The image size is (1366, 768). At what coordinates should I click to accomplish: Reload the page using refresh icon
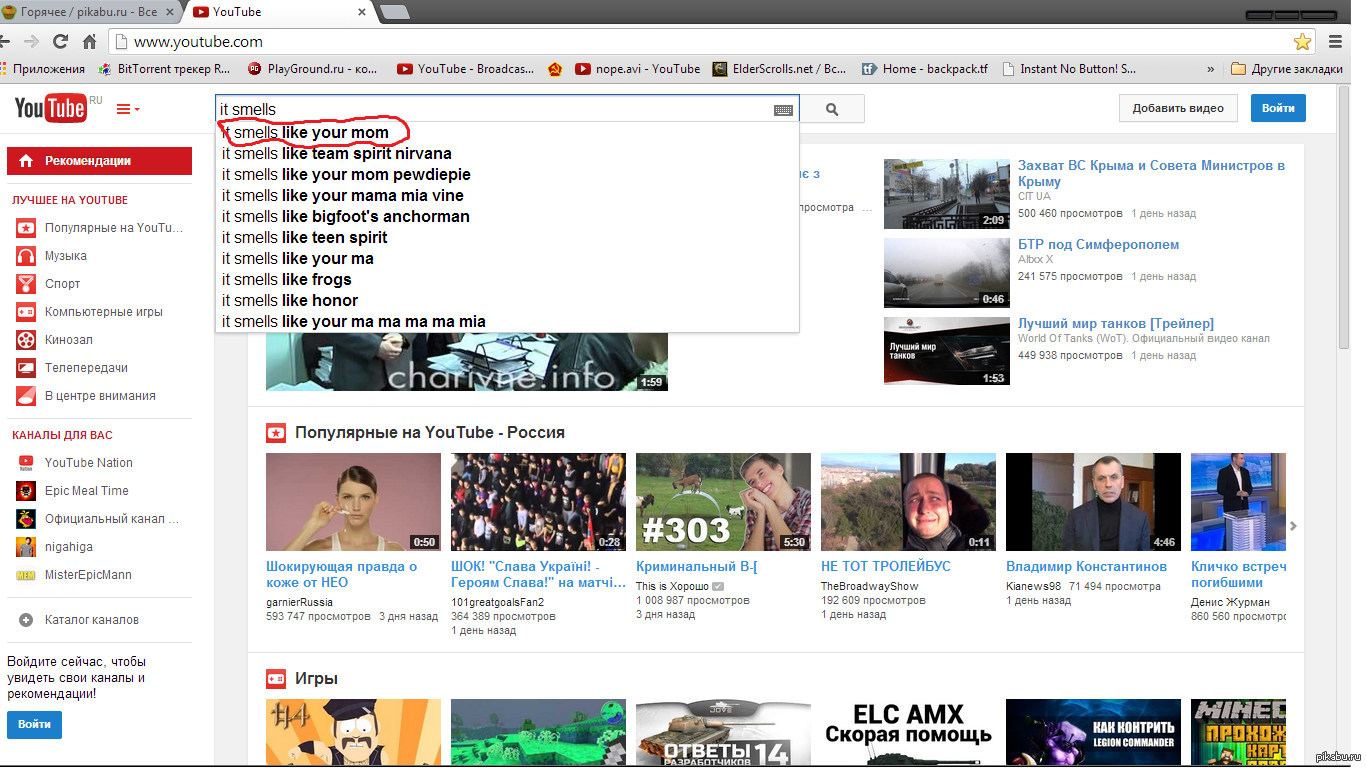(x=60, y=42)
